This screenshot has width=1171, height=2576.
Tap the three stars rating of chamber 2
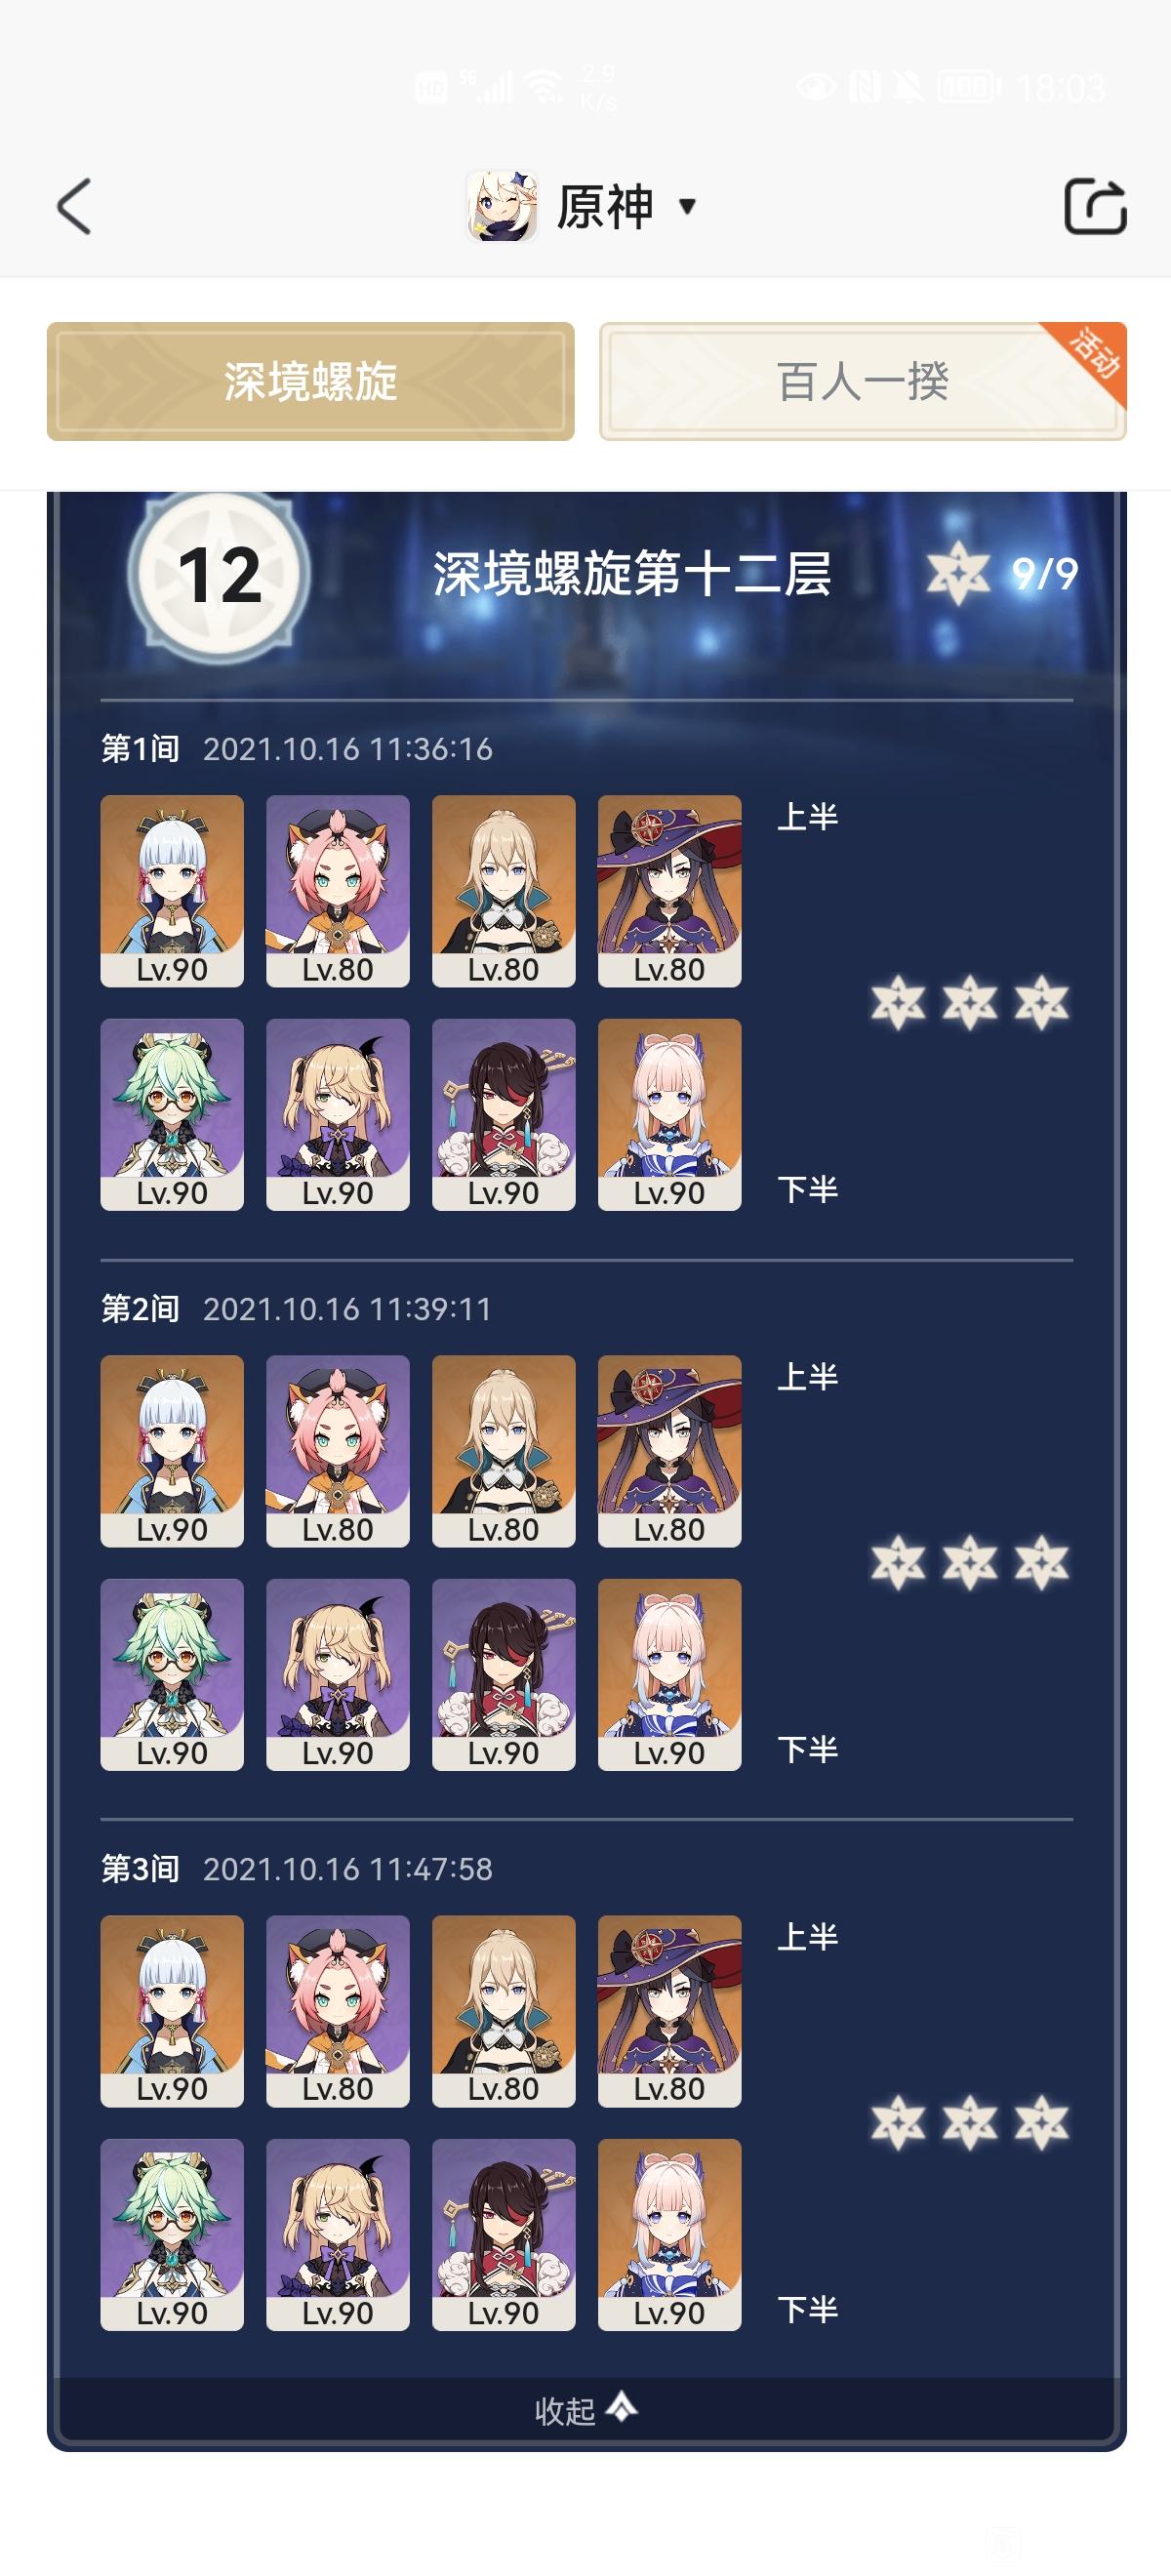click(x=970, y=1563)
